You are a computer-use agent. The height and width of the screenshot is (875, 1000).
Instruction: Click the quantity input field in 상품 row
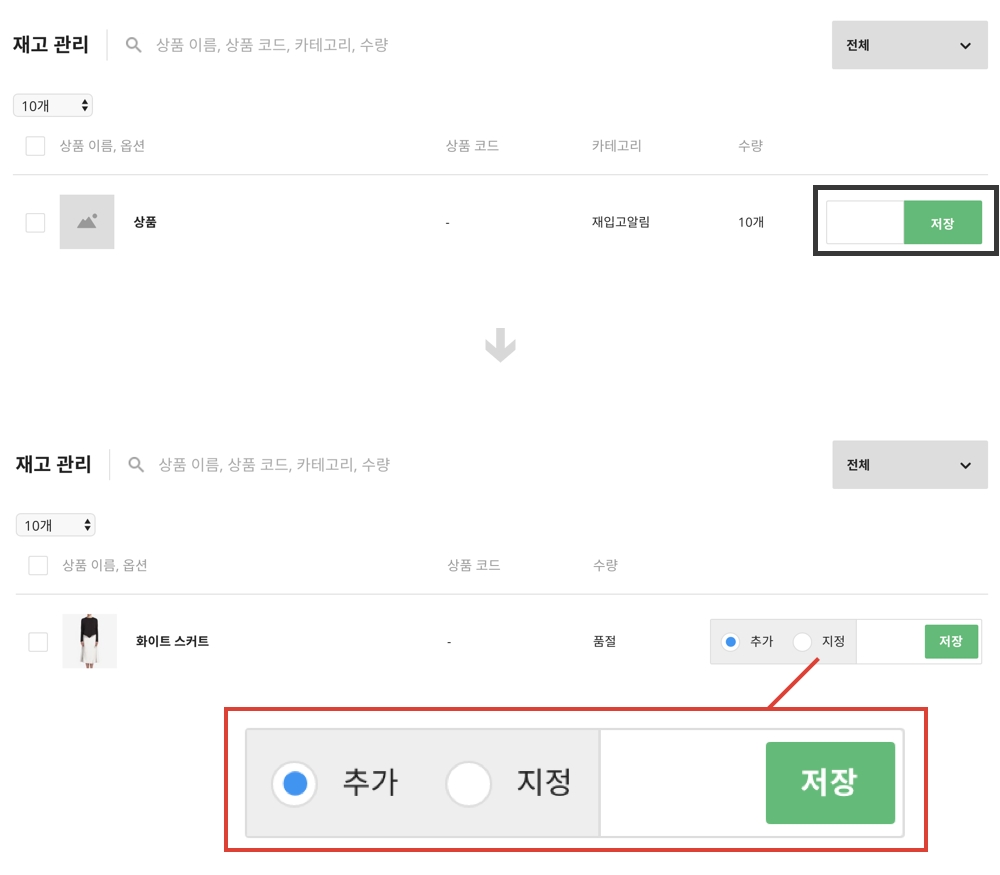click(865, 223)
